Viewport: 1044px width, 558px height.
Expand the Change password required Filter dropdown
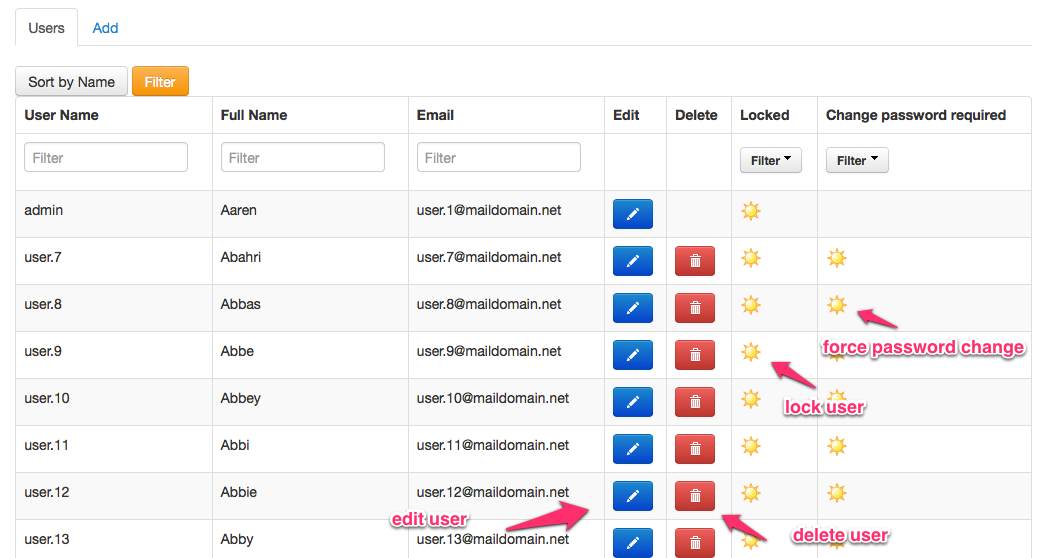(856, 160)
